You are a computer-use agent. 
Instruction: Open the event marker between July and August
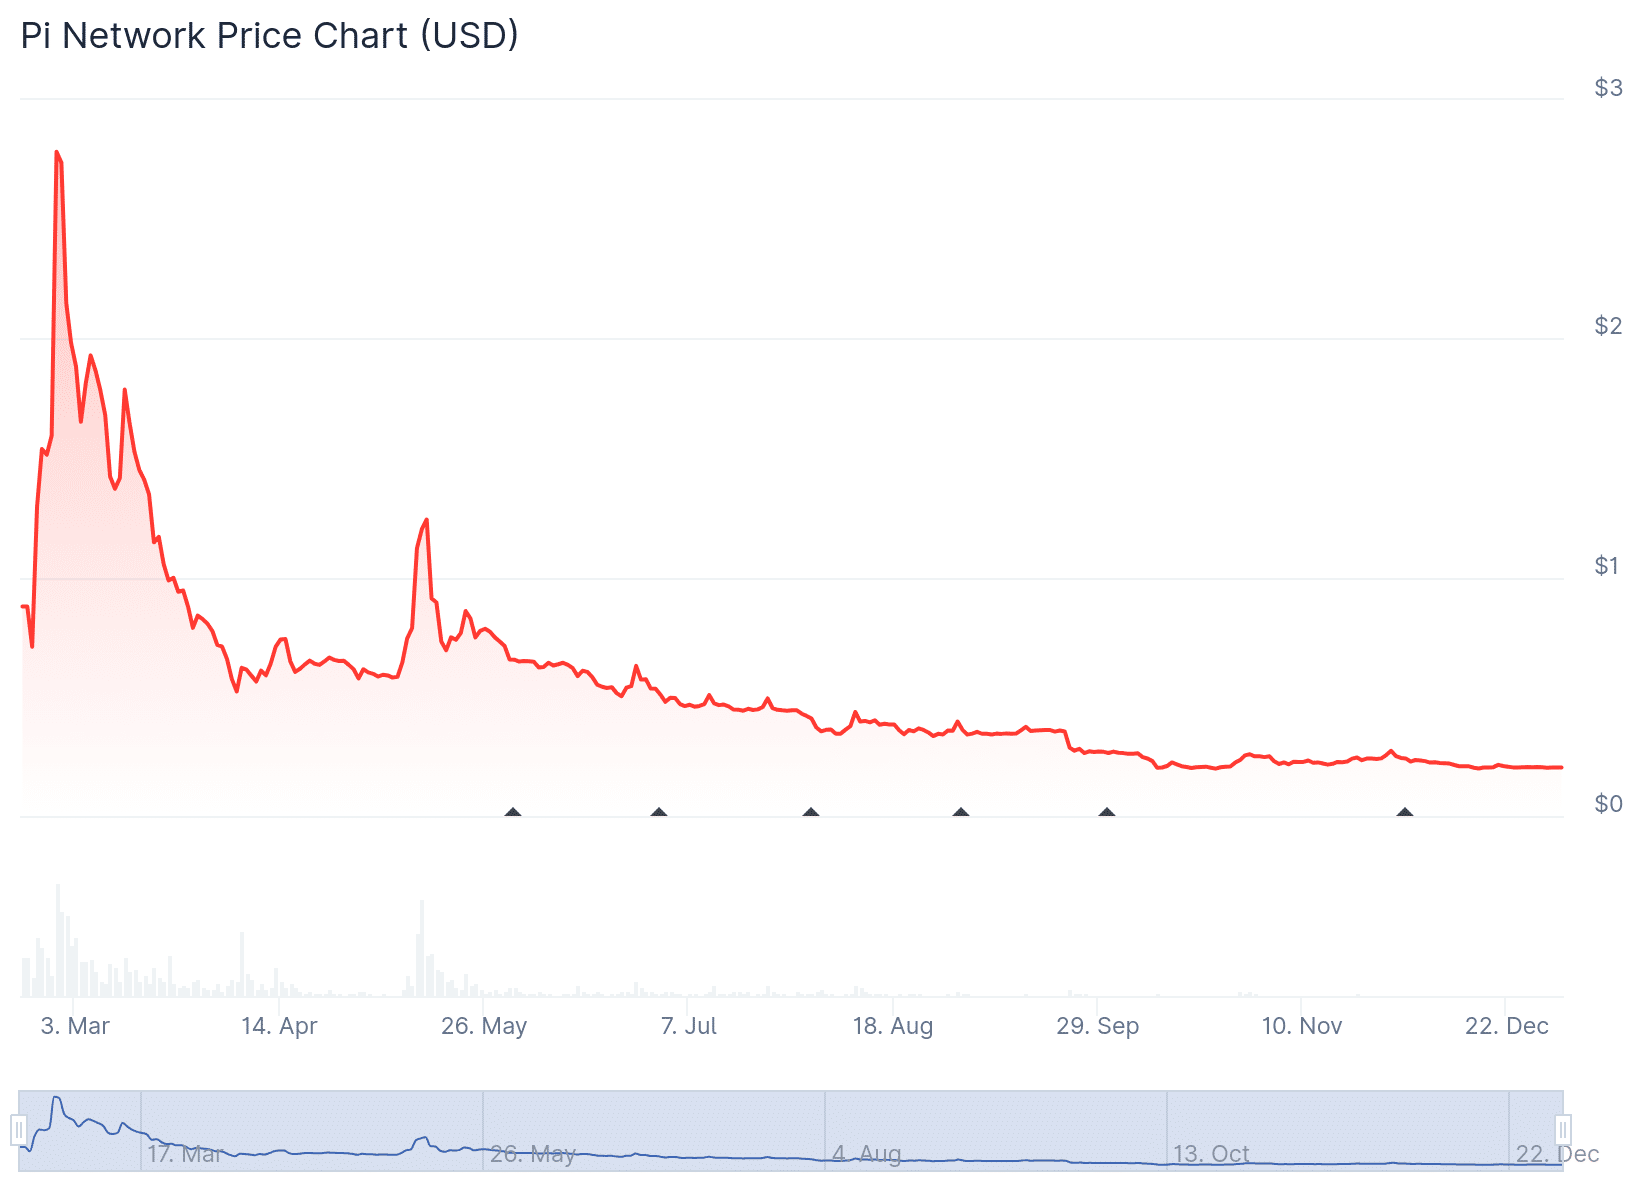tap(811, 813)
